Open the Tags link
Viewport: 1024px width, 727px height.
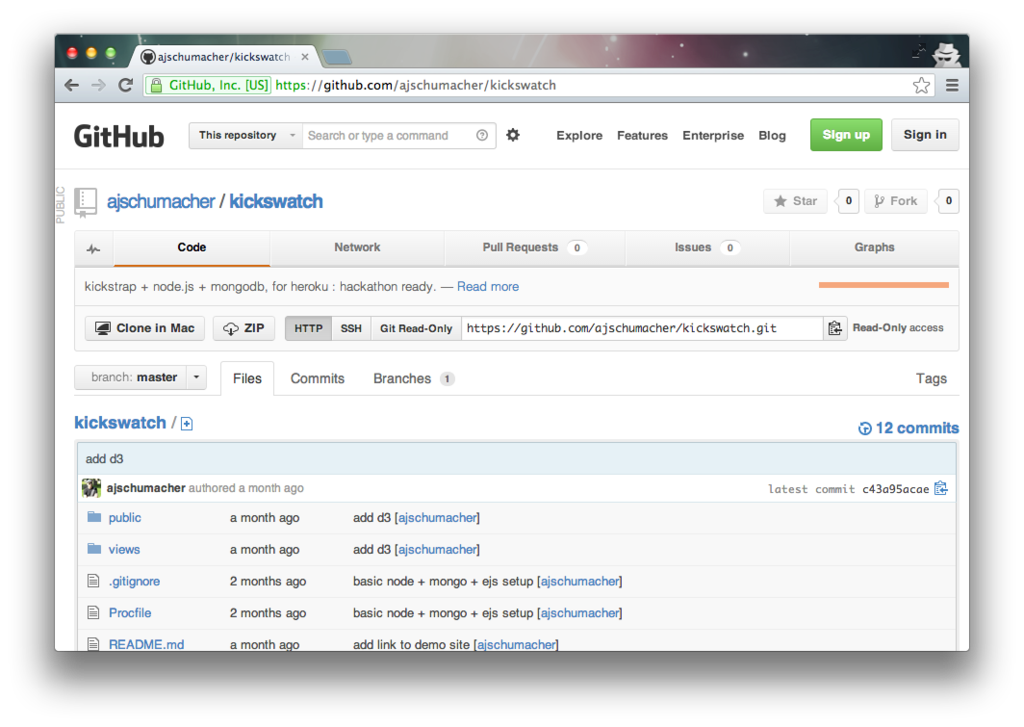[x=931, y=379]
